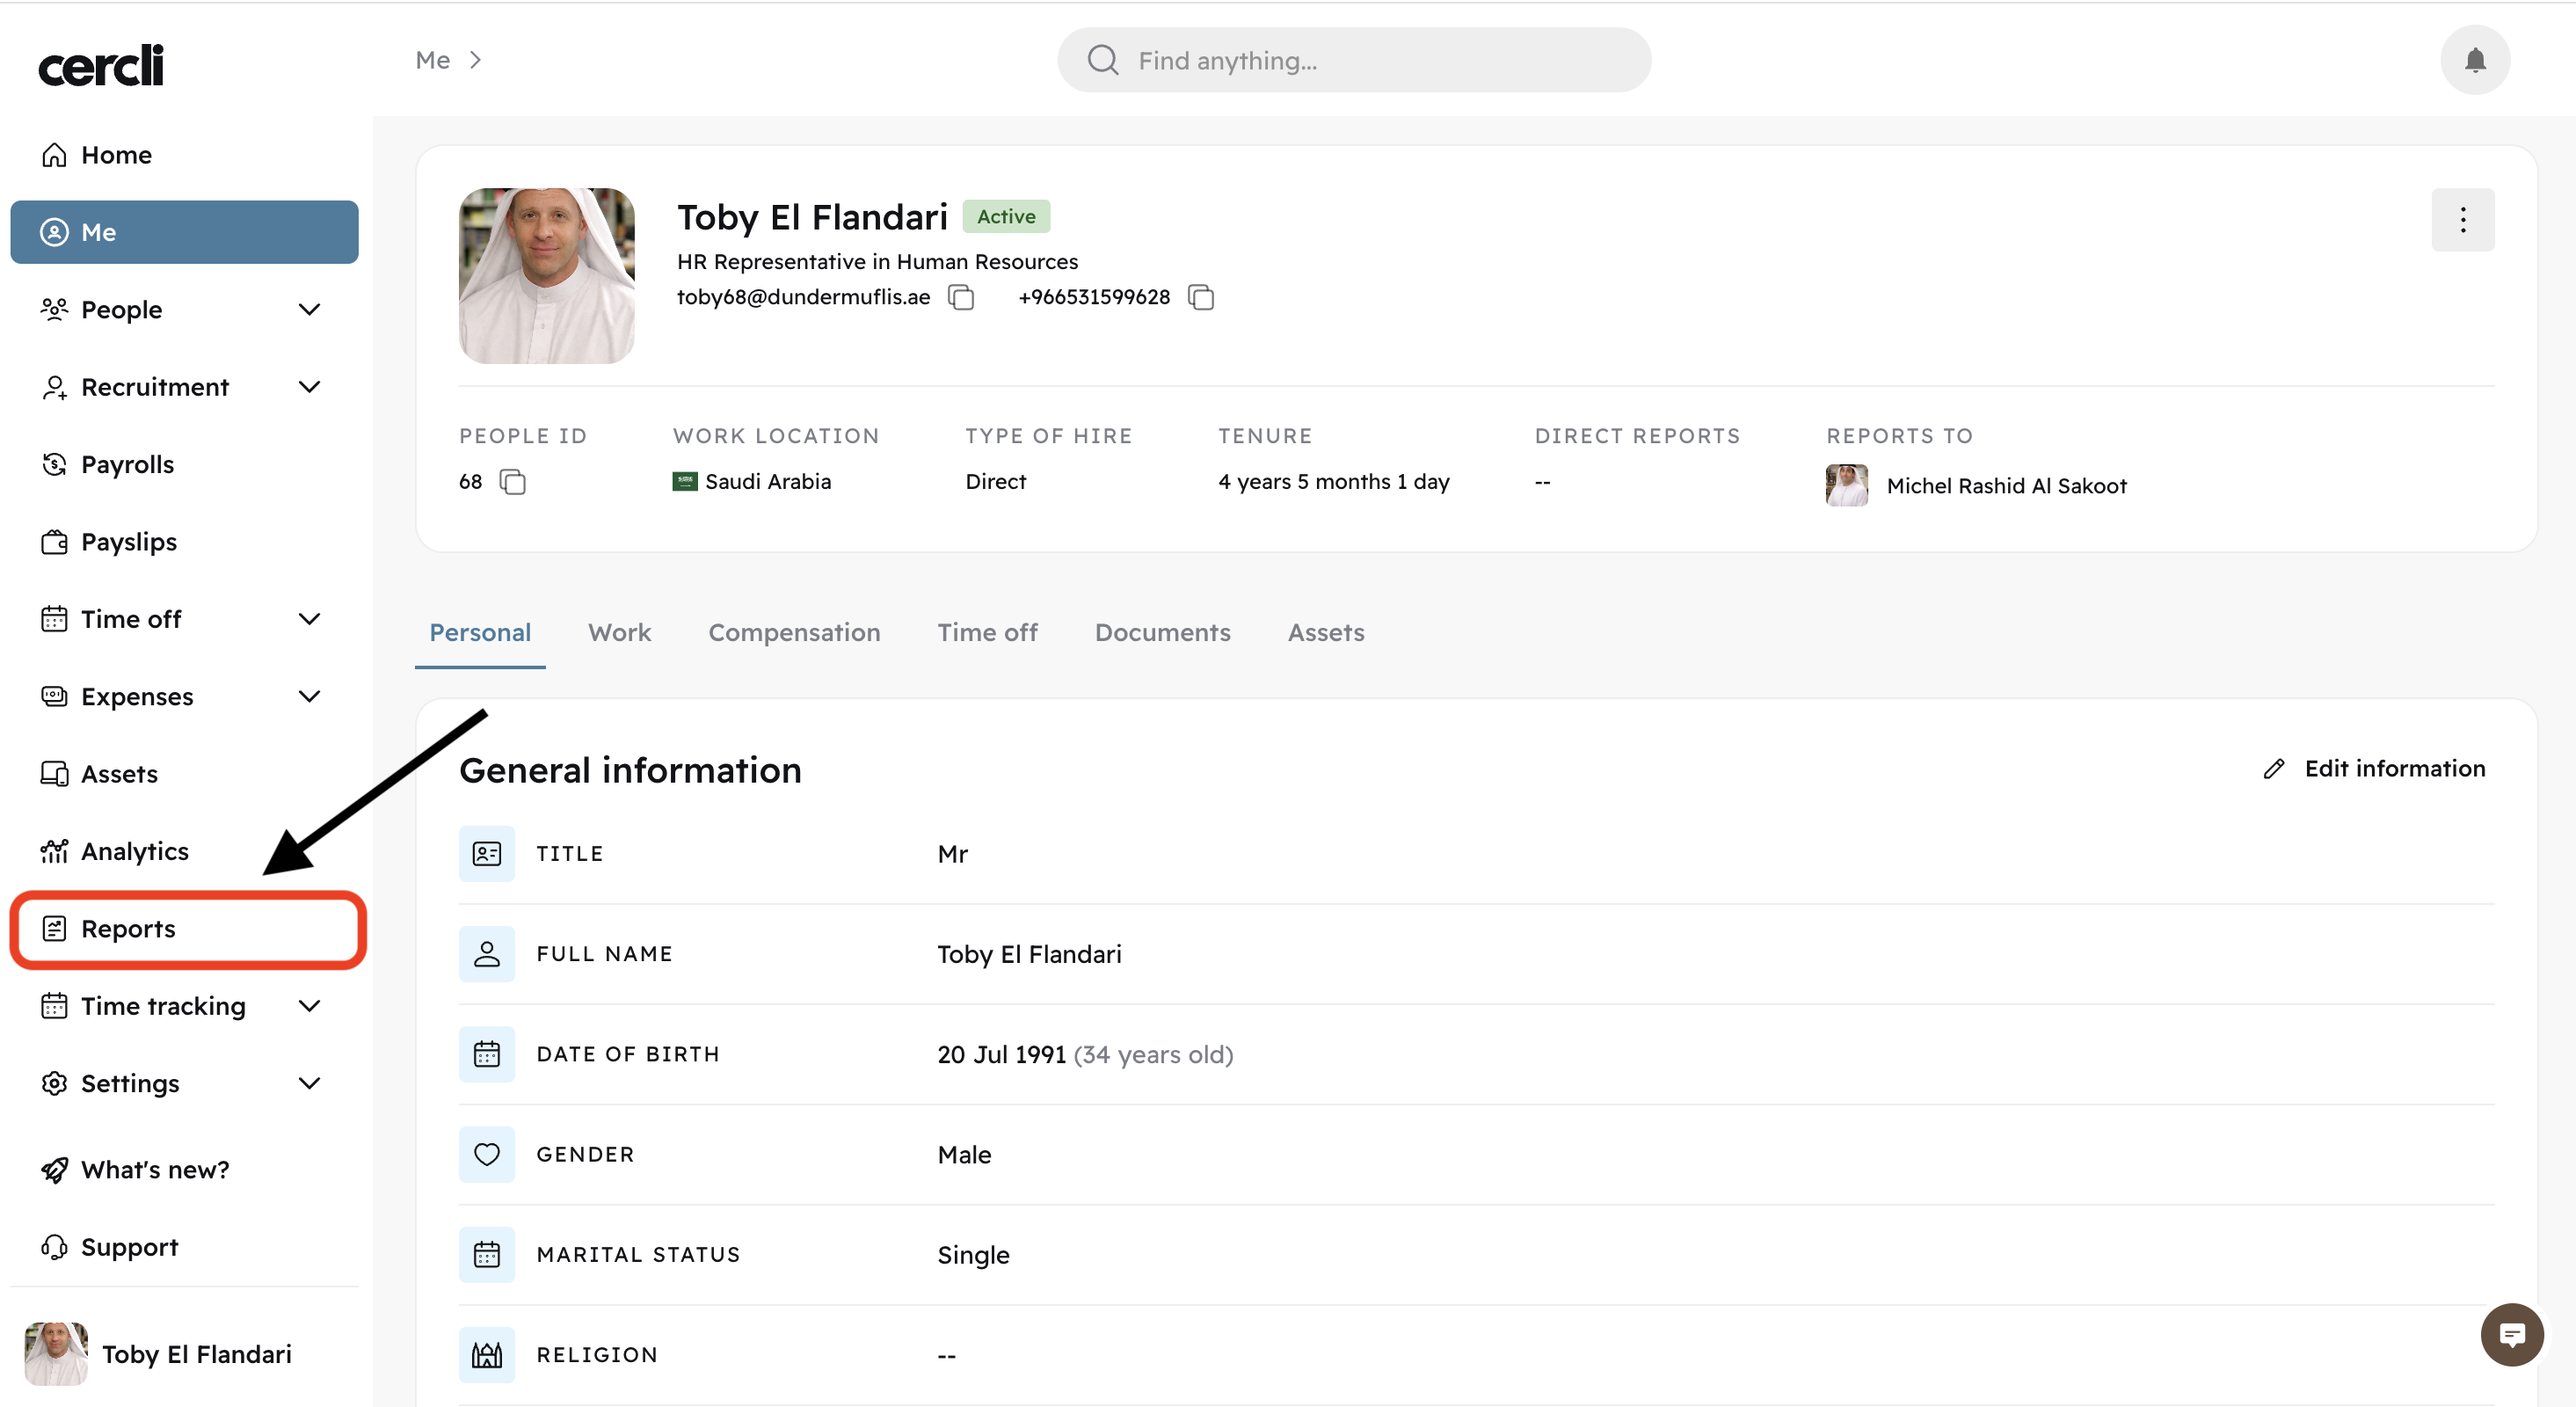This screenshot has height=1407, width=2576.
Task: Switch to the Compensation tab
Action: pos(793,632)
